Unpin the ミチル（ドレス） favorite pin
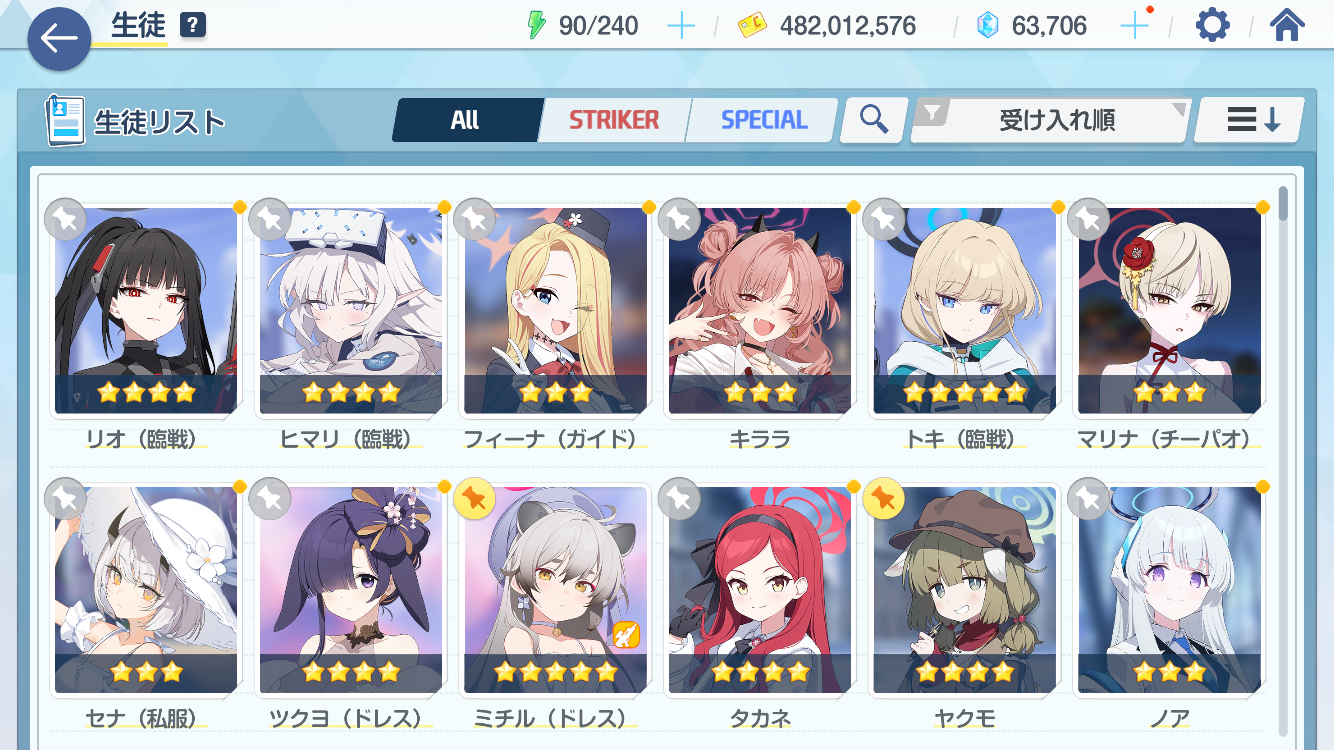This screenshot has height=750, width=1334. (x=474, y=500)
